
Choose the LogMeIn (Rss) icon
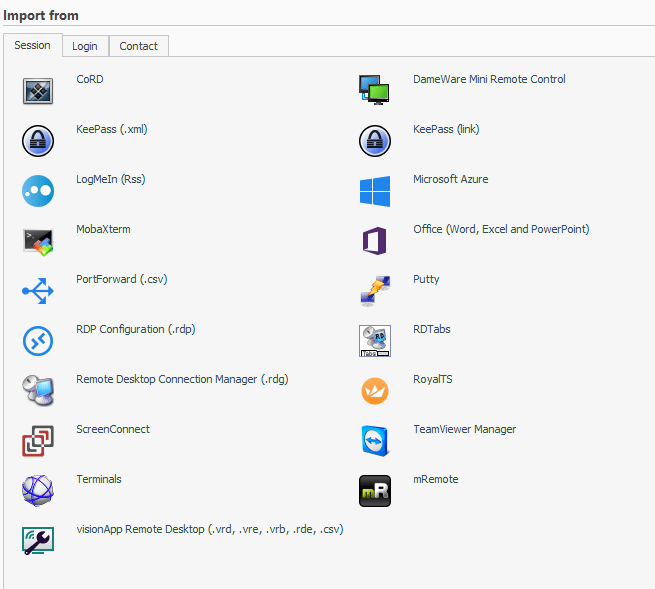tap(38, 191)
